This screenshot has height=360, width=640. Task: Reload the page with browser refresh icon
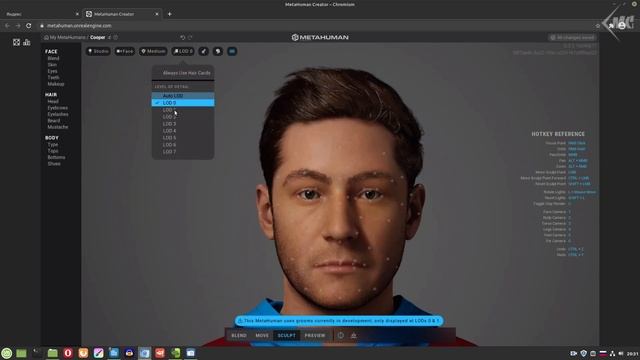click(x=29, y=25)
